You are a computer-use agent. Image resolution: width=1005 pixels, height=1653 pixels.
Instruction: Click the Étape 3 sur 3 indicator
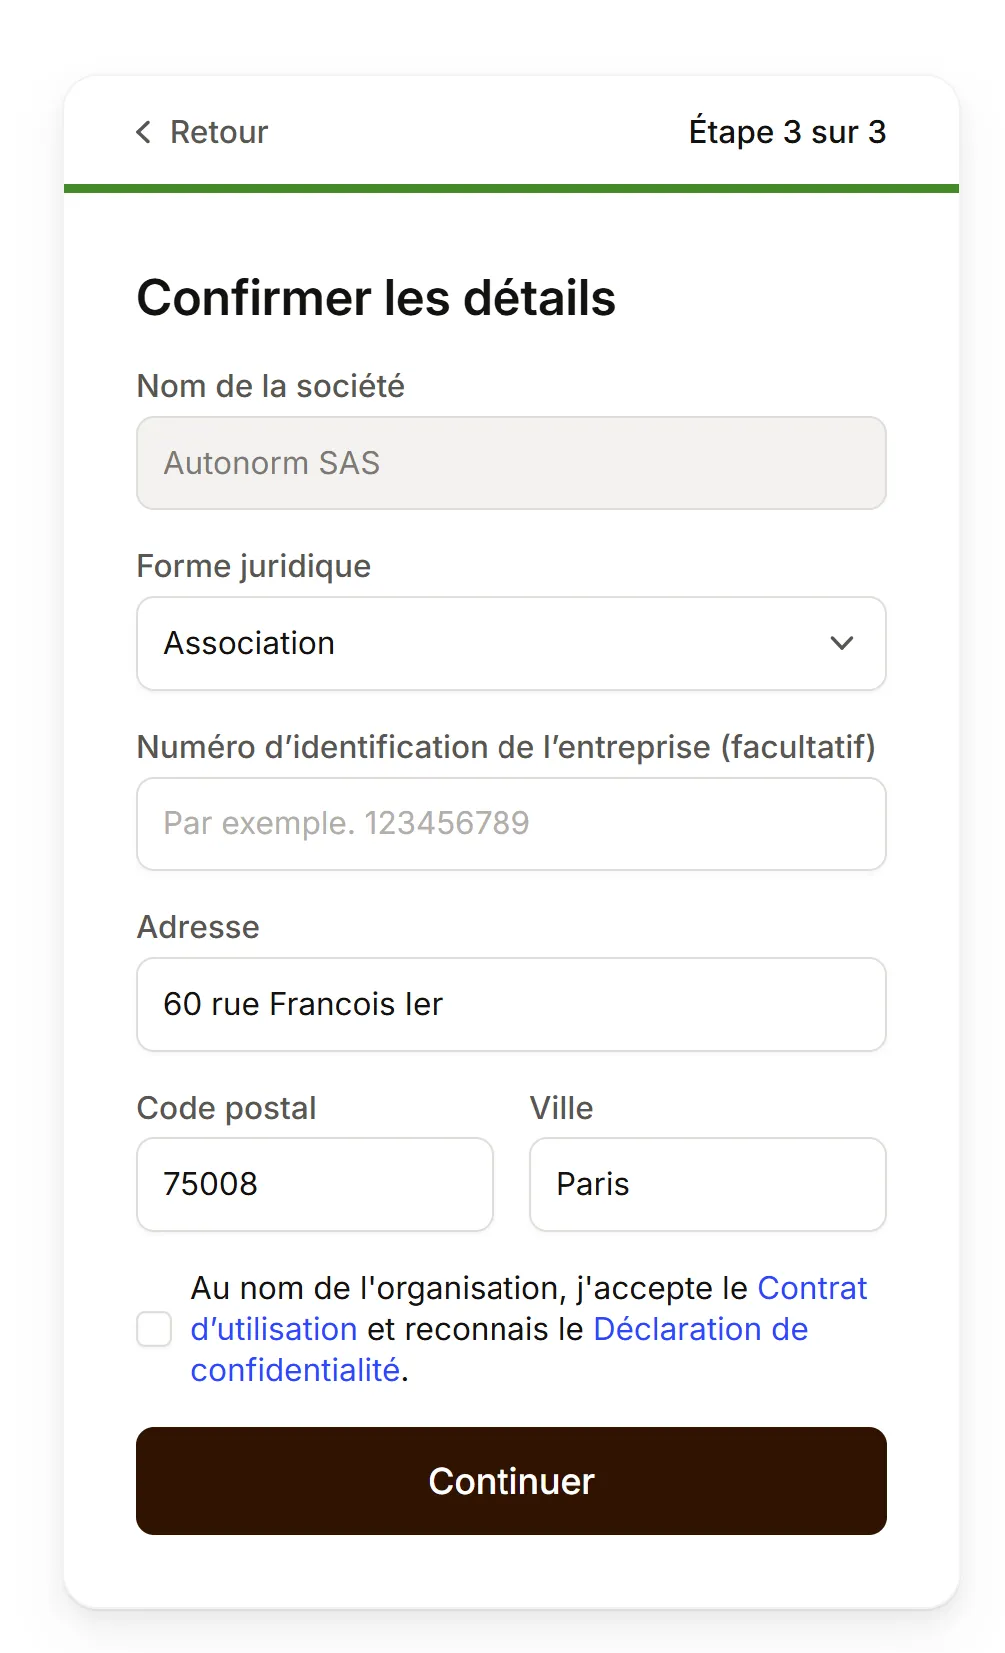coord(787,132)
